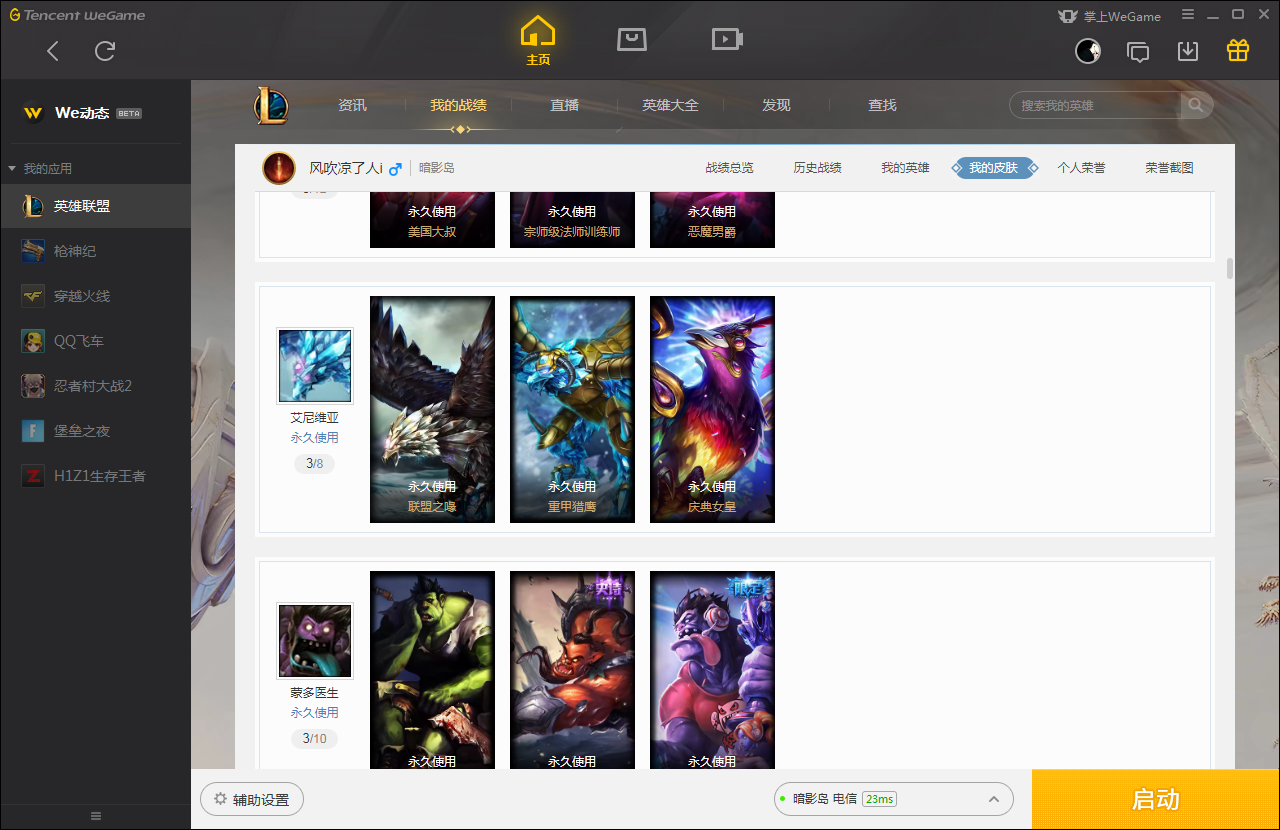This screenshot has width=1280, height=830.
Task: Open the video live icon in top bar
Action: pyautogui.click(x=727, y=39)
